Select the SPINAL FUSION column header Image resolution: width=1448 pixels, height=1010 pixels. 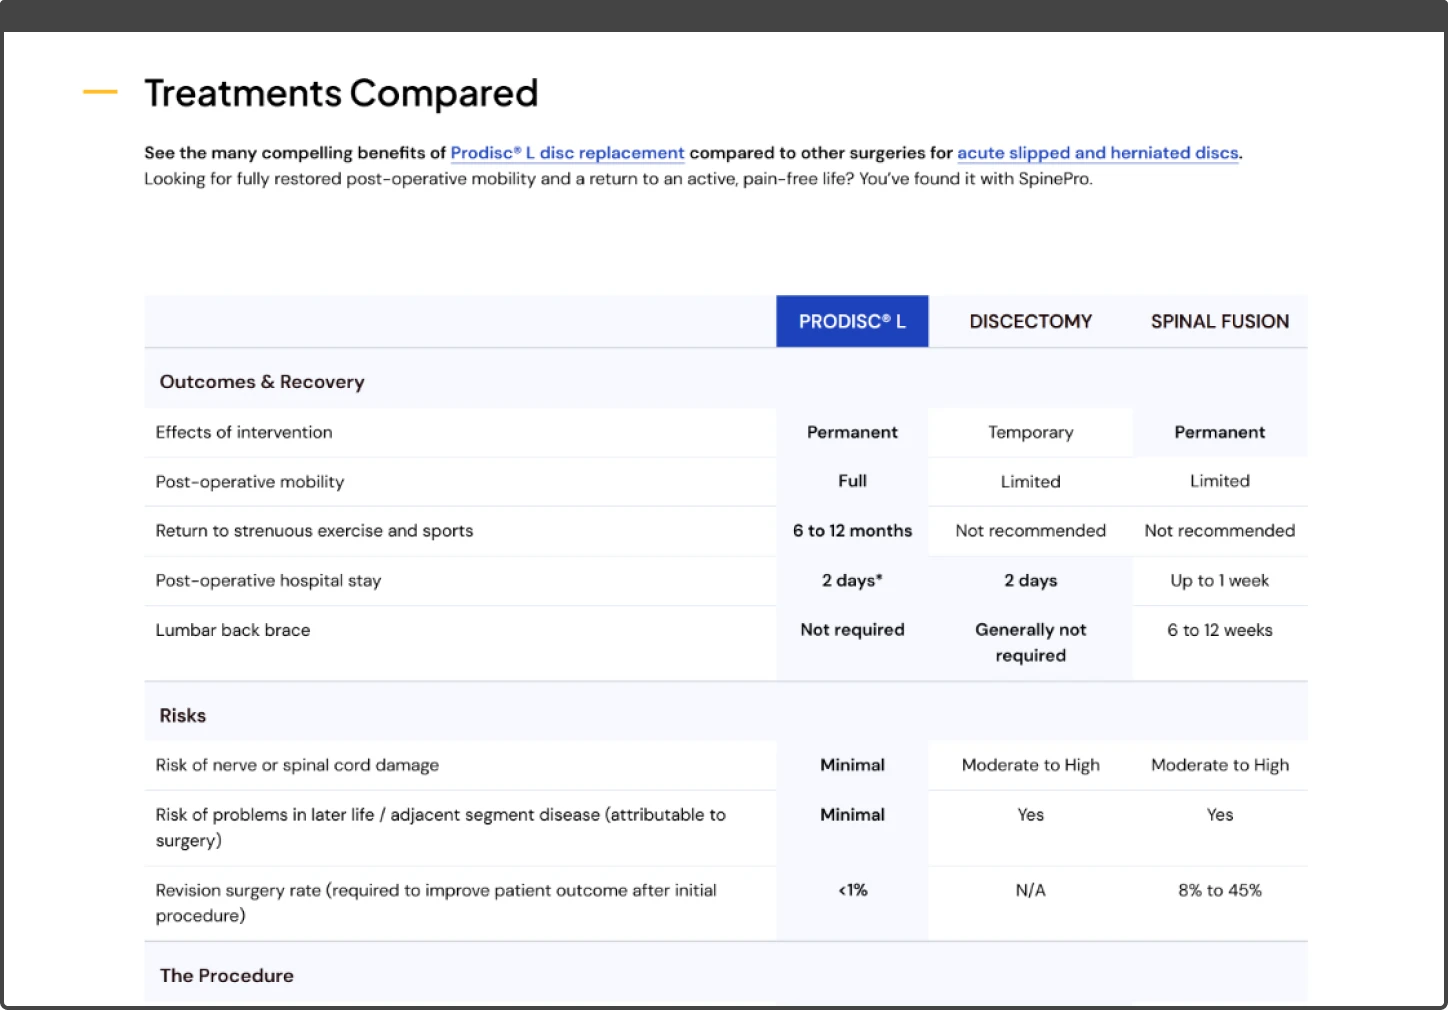click(x=1219, y=321)
